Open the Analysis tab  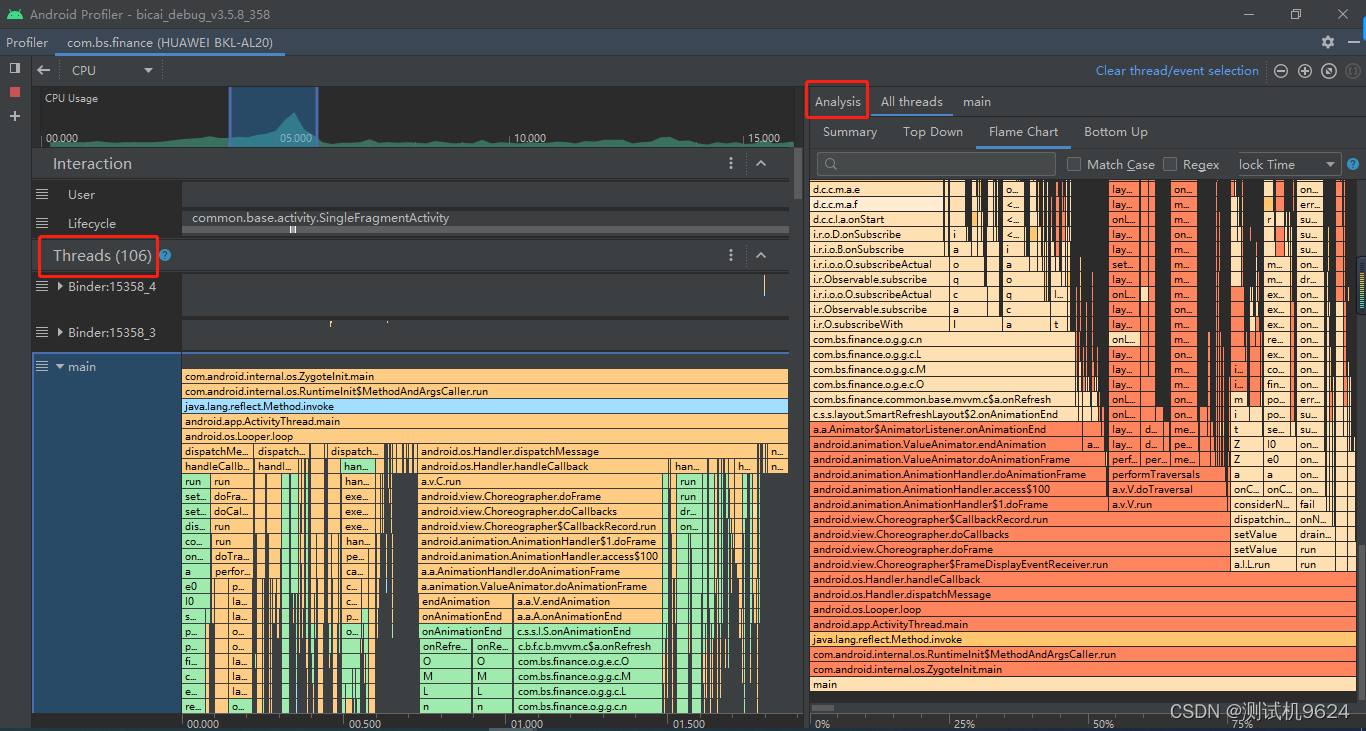pos(837,101)
